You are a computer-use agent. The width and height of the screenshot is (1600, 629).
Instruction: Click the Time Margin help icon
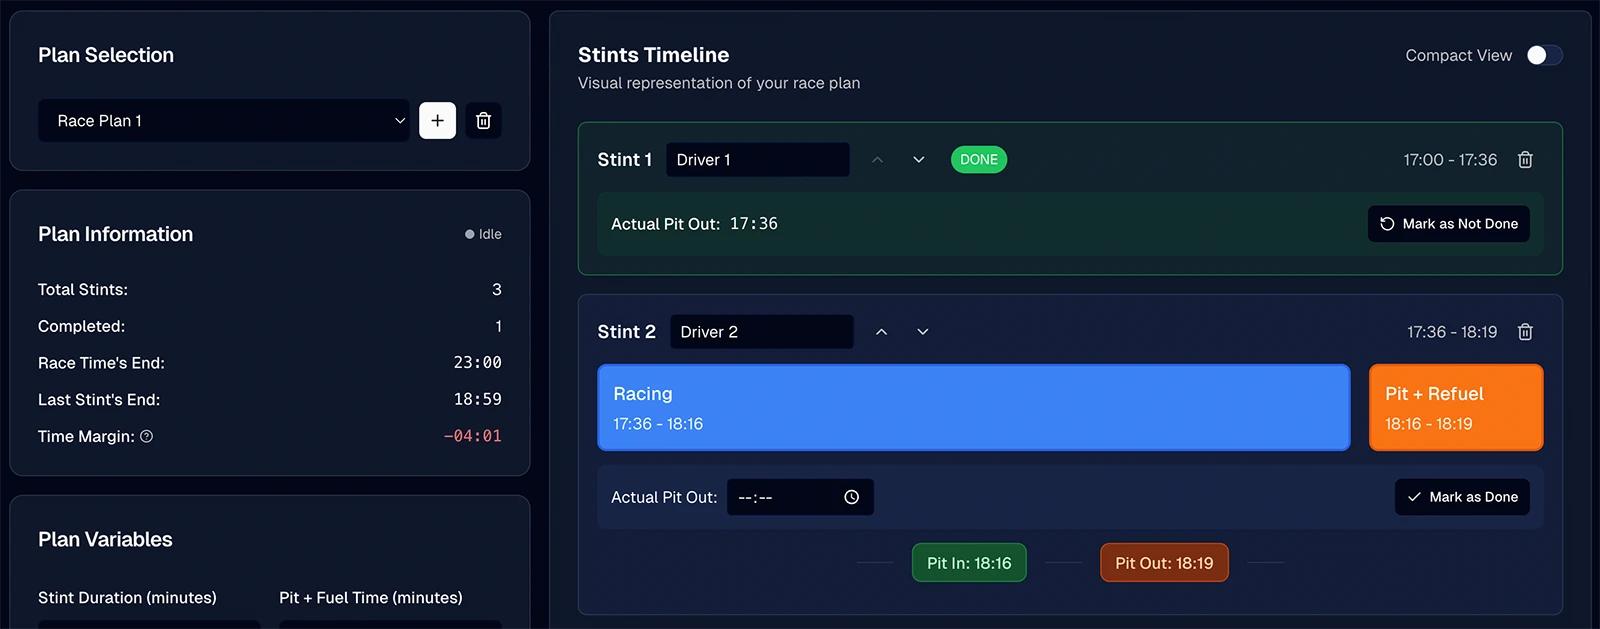click(x=147, y=437)
